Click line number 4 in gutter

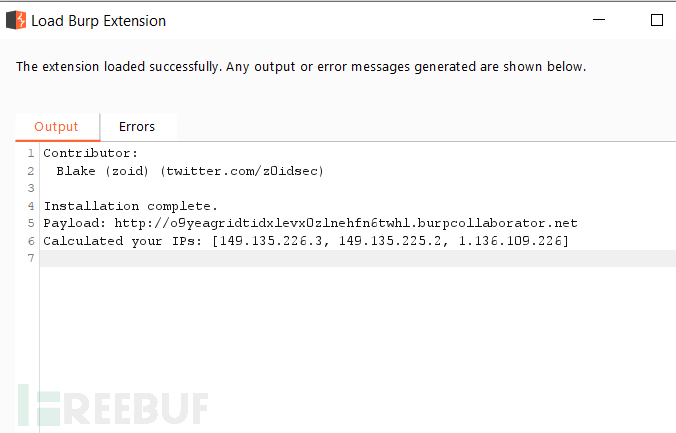click(x=31, y=206)
